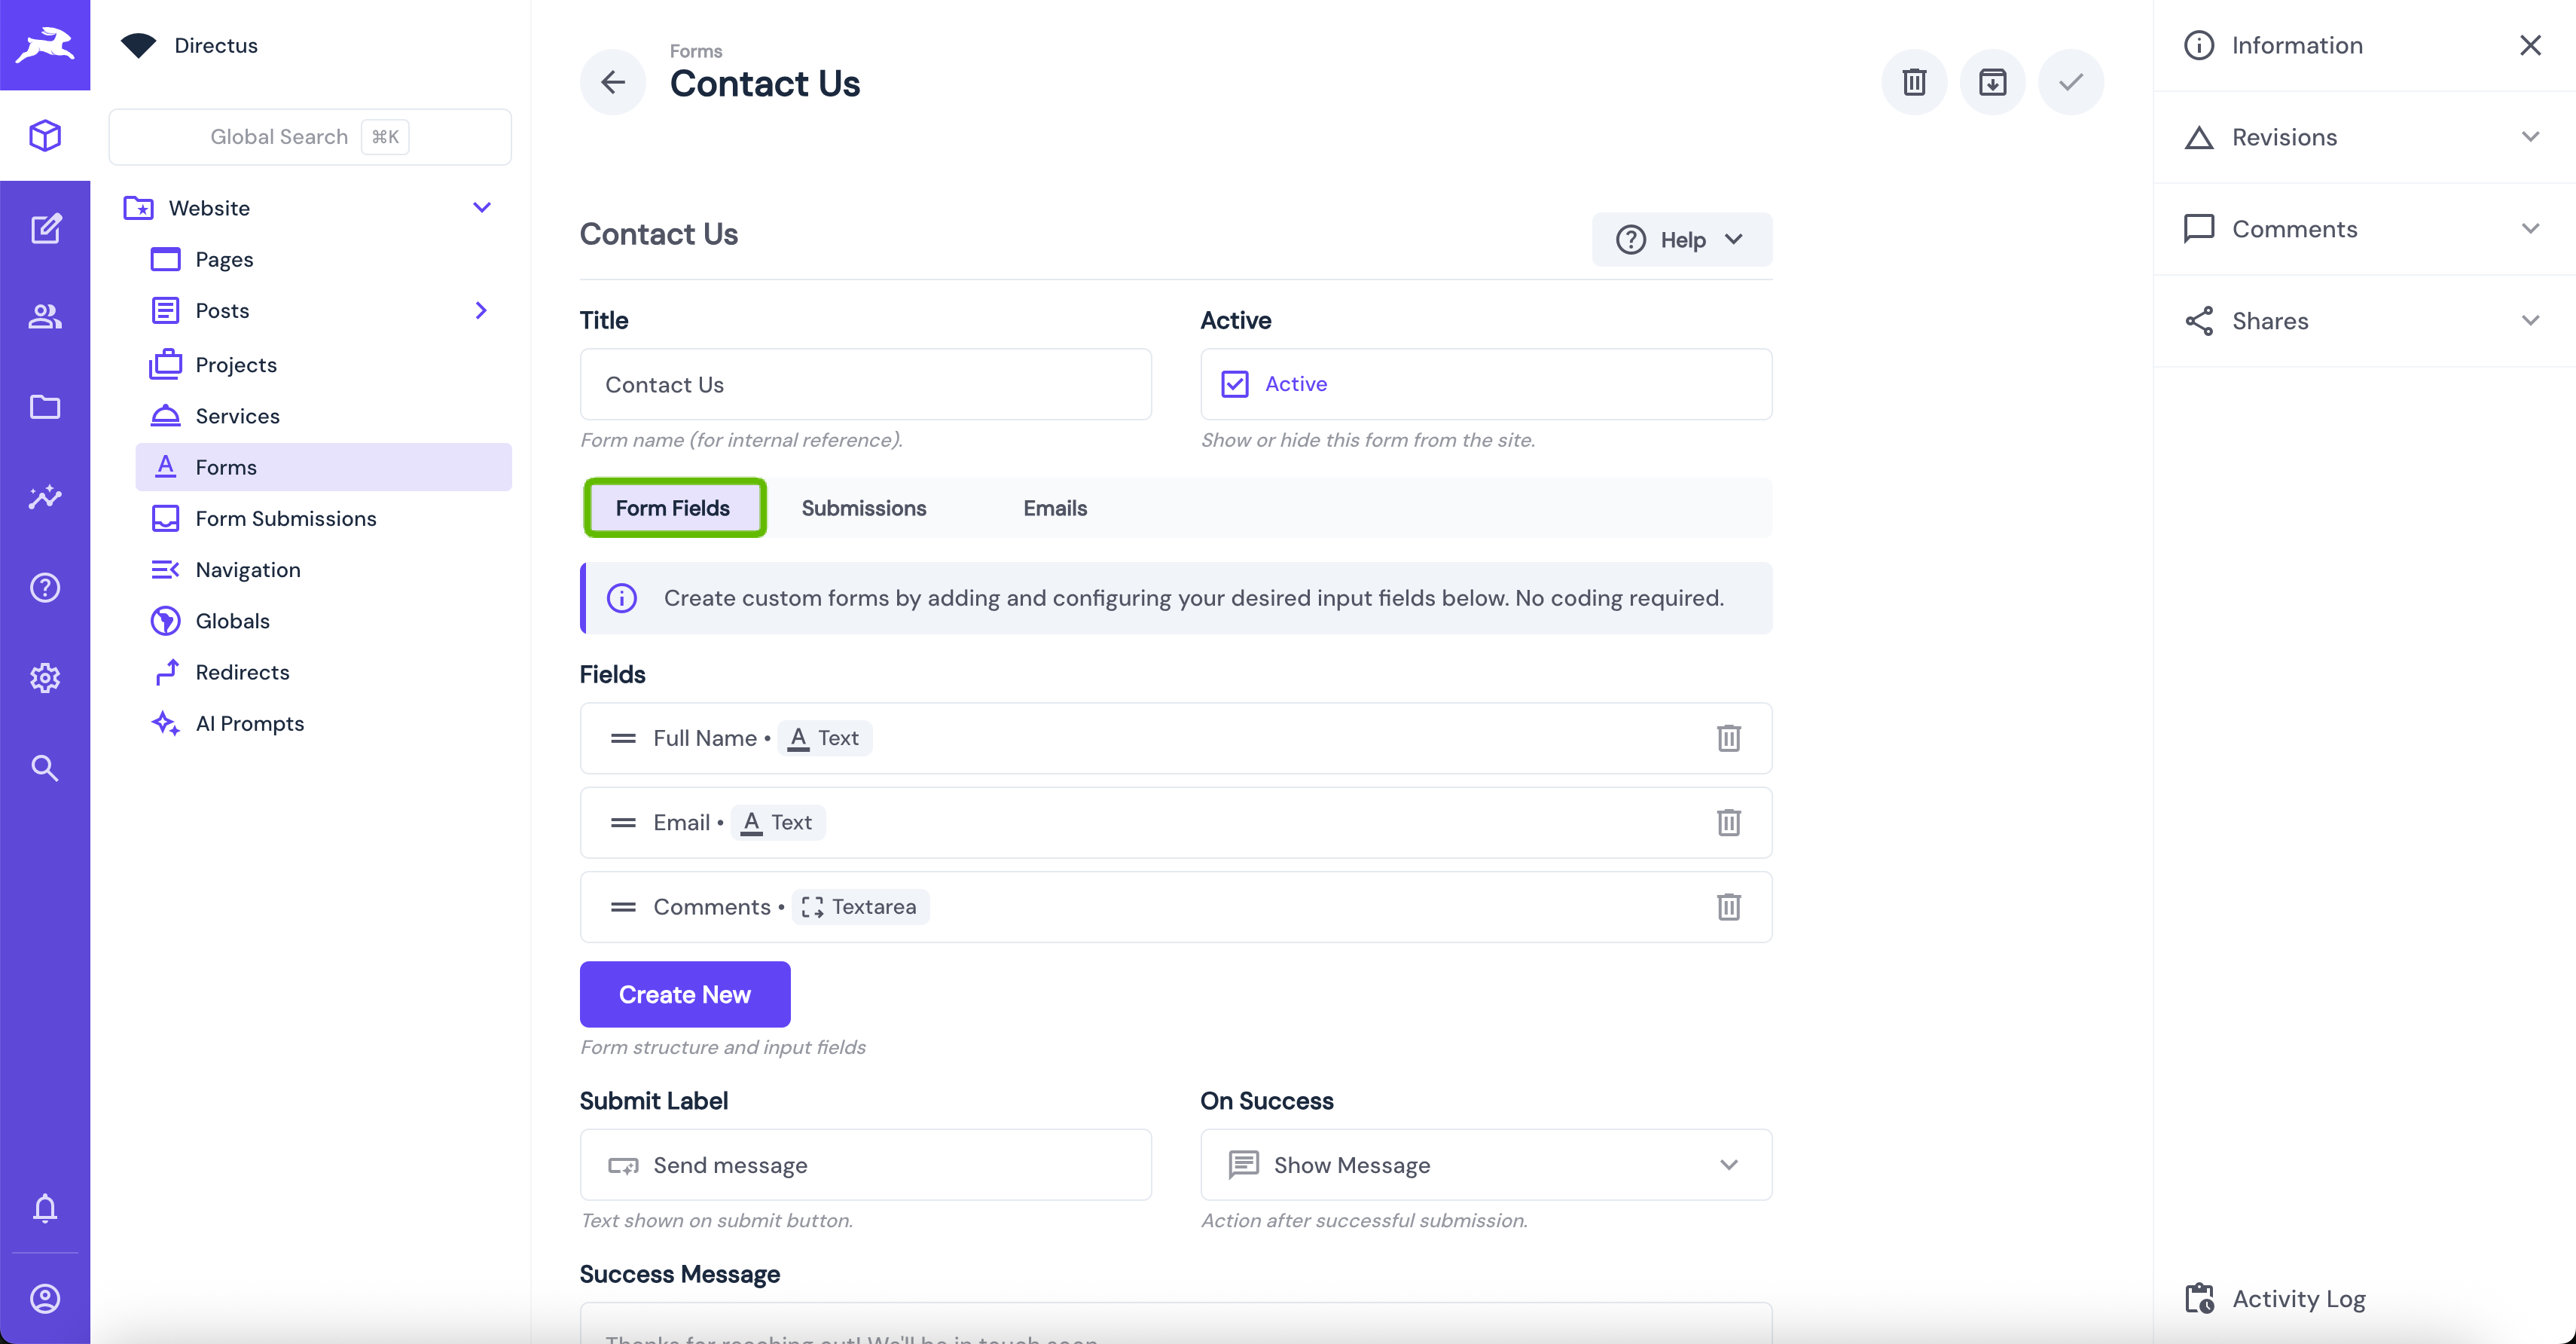
Task: Switch to the Emails tab
Action: pos(1054,508)
